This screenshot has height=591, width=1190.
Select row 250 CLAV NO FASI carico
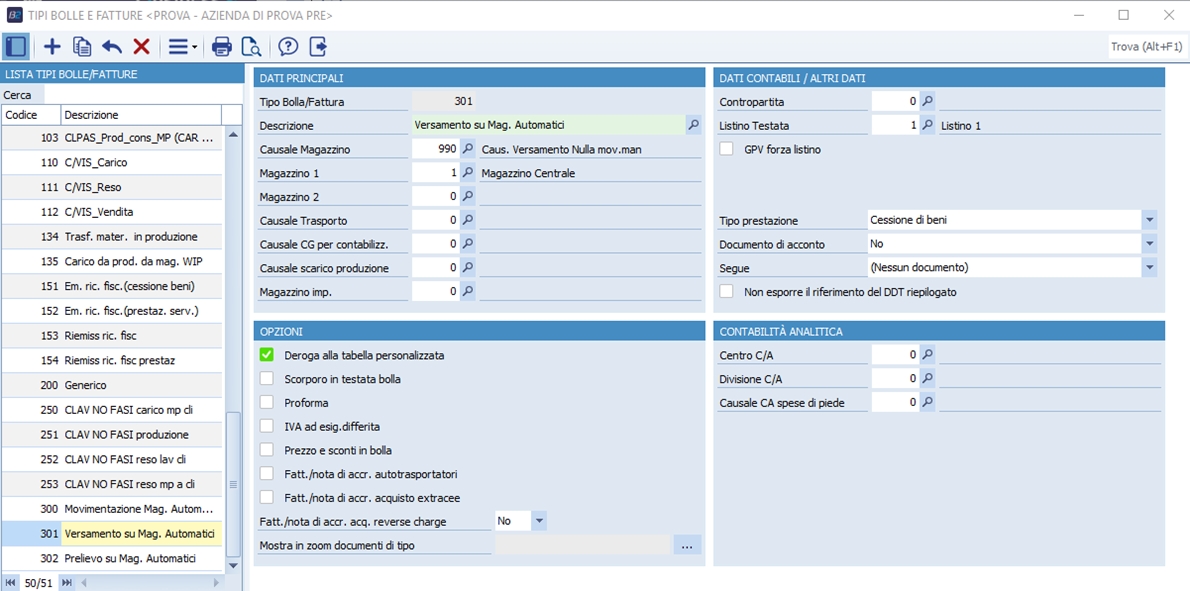[112, 410]
